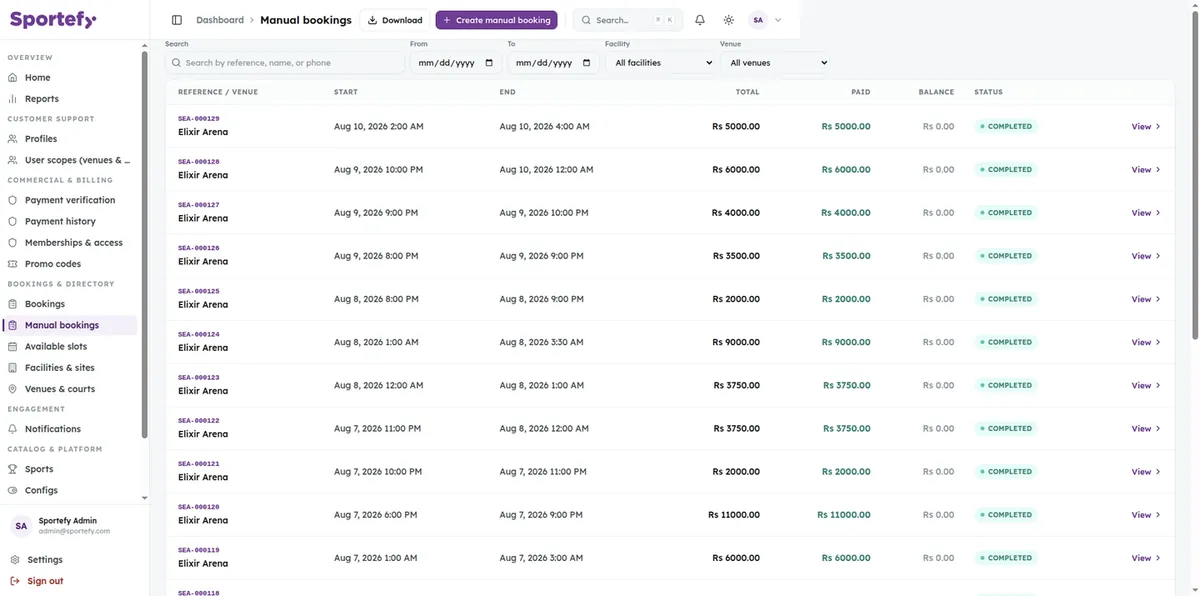Viewport: 1200px width, 596px height.
Task: Click the Settings gear icon
Action: tap(14, 560)
